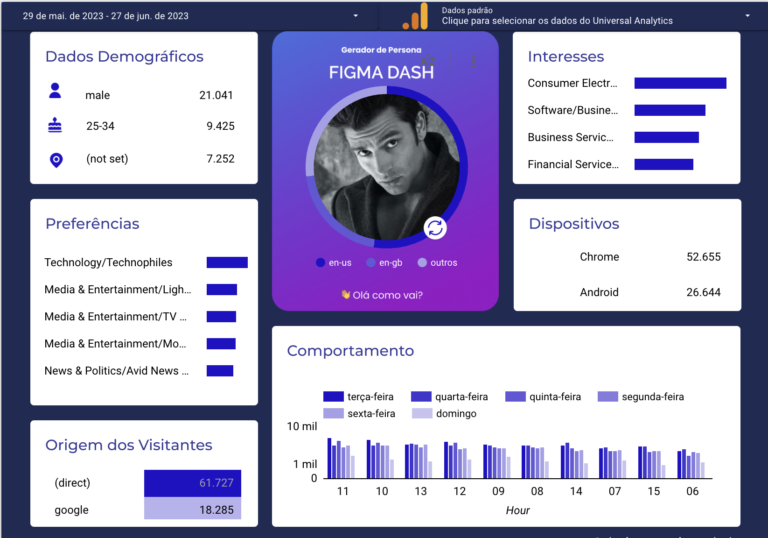Click the value 52.655 in Dispositivos
The image size is (768, 538).
pos(703,257)
